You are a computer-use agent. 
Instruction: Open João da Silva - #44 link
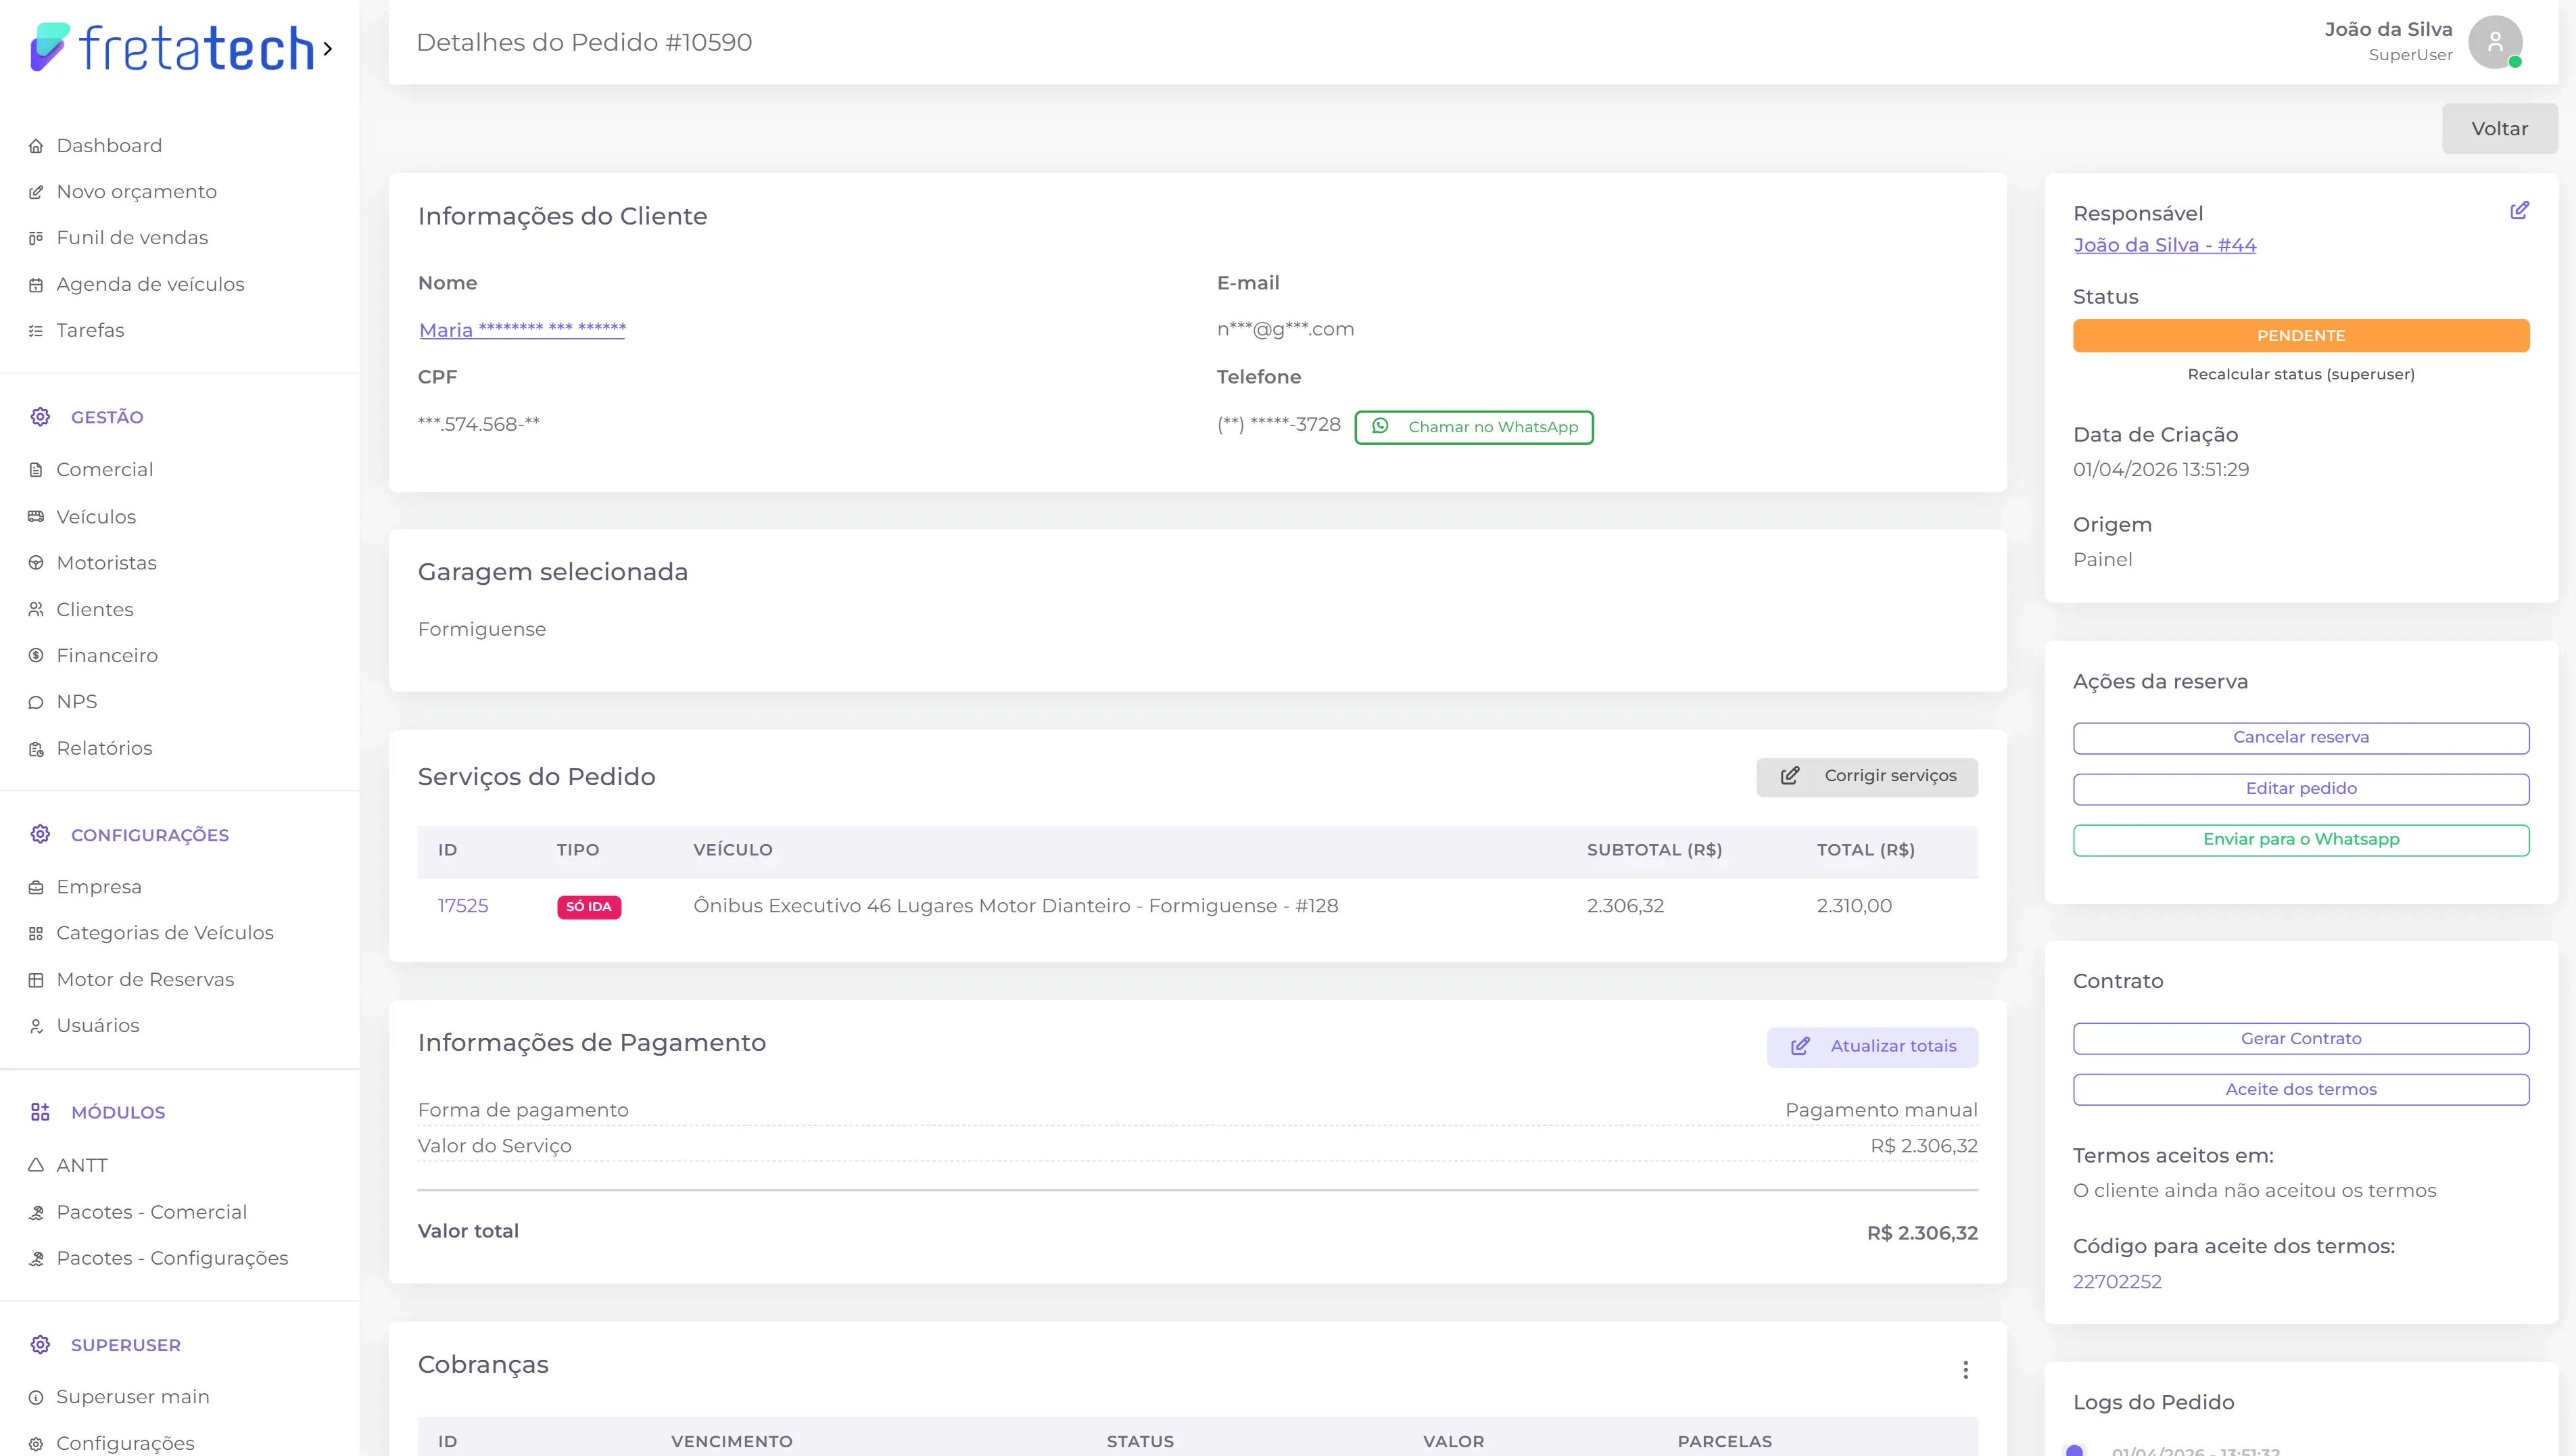pos(2164,245)
